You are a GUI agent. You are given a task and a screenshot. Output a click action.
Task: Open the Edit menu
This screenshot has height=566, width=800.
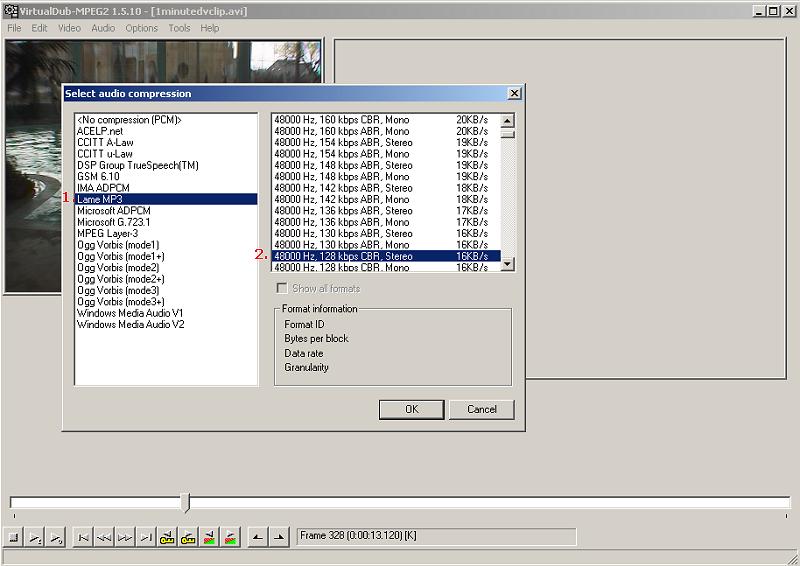pyautogui.click(x=39, y=28)
